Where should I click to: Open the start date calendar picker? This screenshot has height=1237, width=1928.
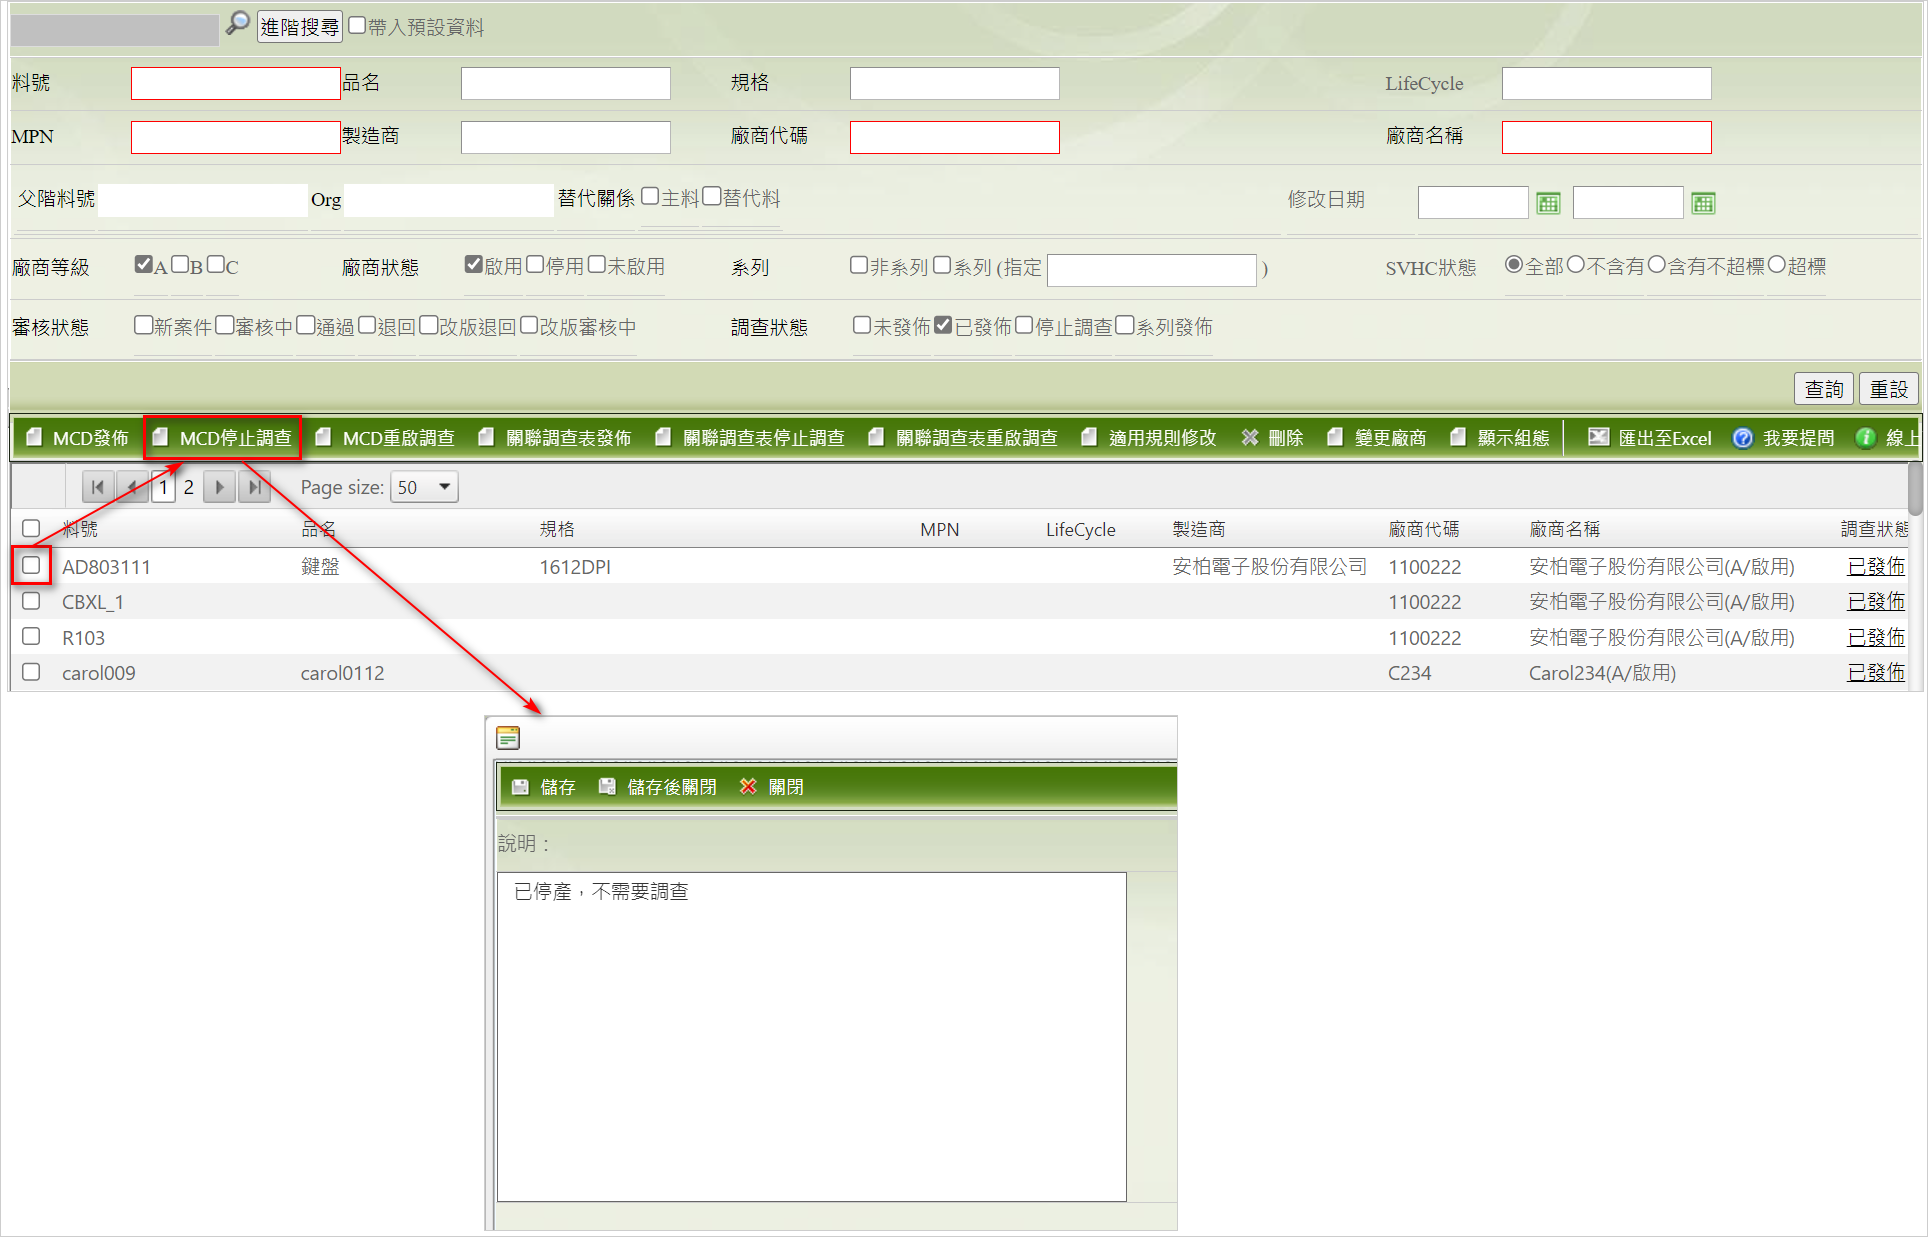(x=1548, y=203)
